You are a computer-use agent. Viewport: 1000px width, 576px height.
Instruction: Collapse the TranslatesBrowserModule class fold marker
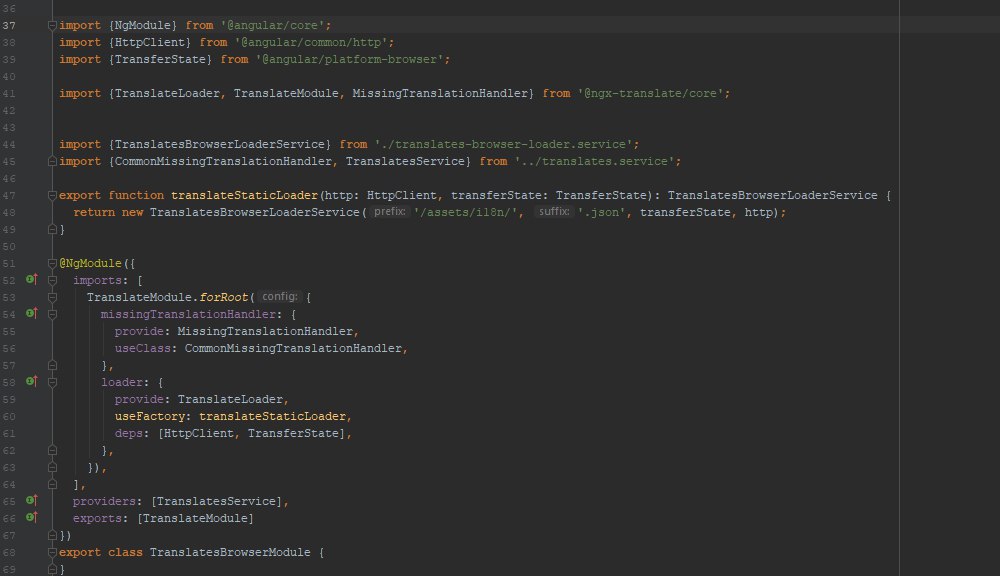[x=52, y=552]
